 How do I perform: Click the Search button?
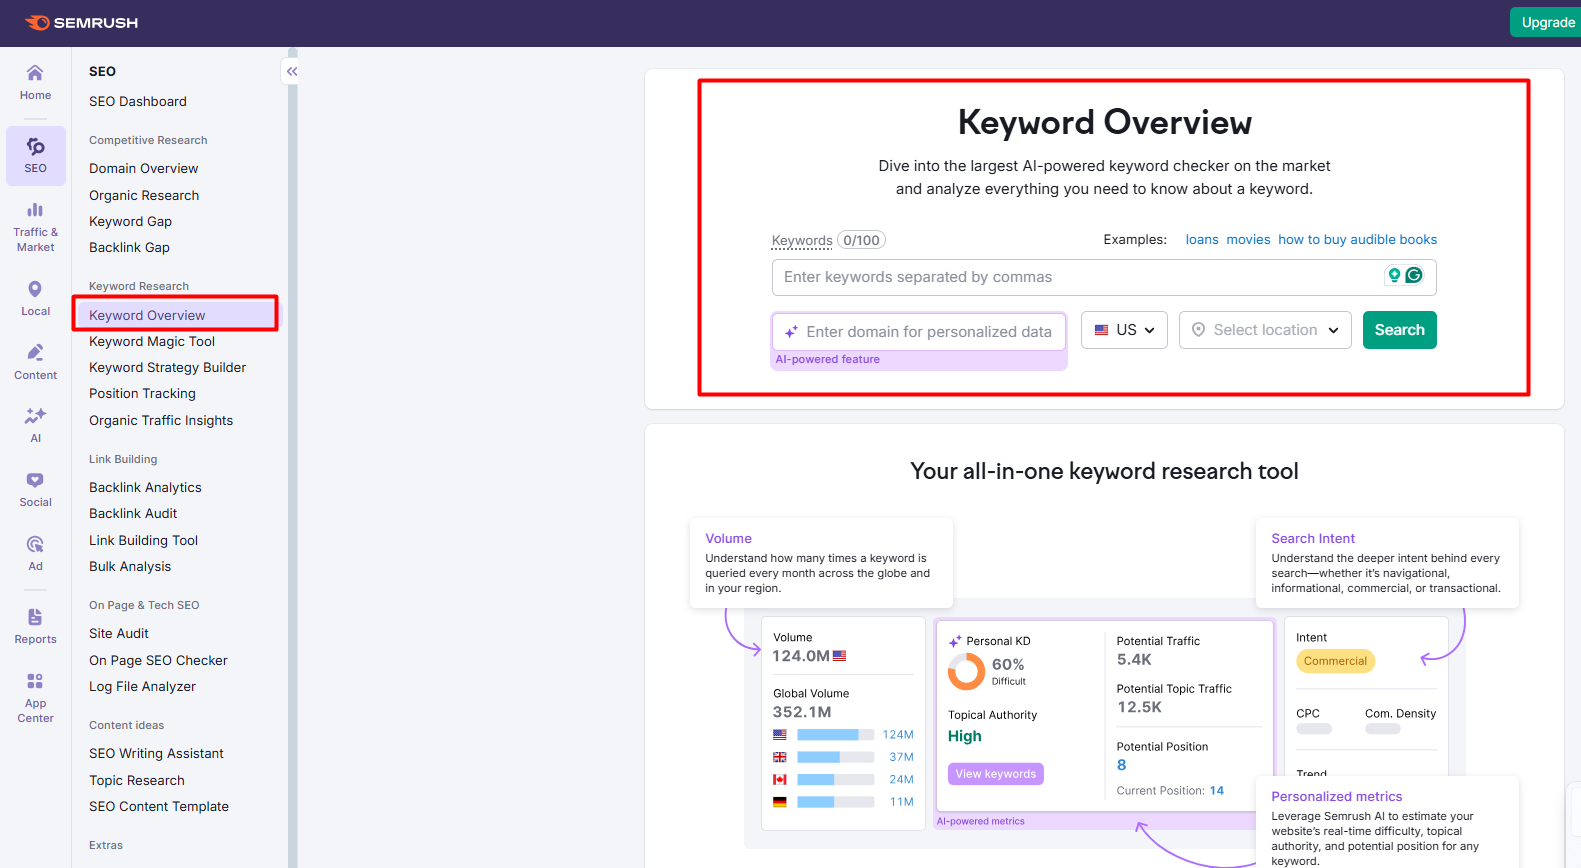pos(1399,330)
